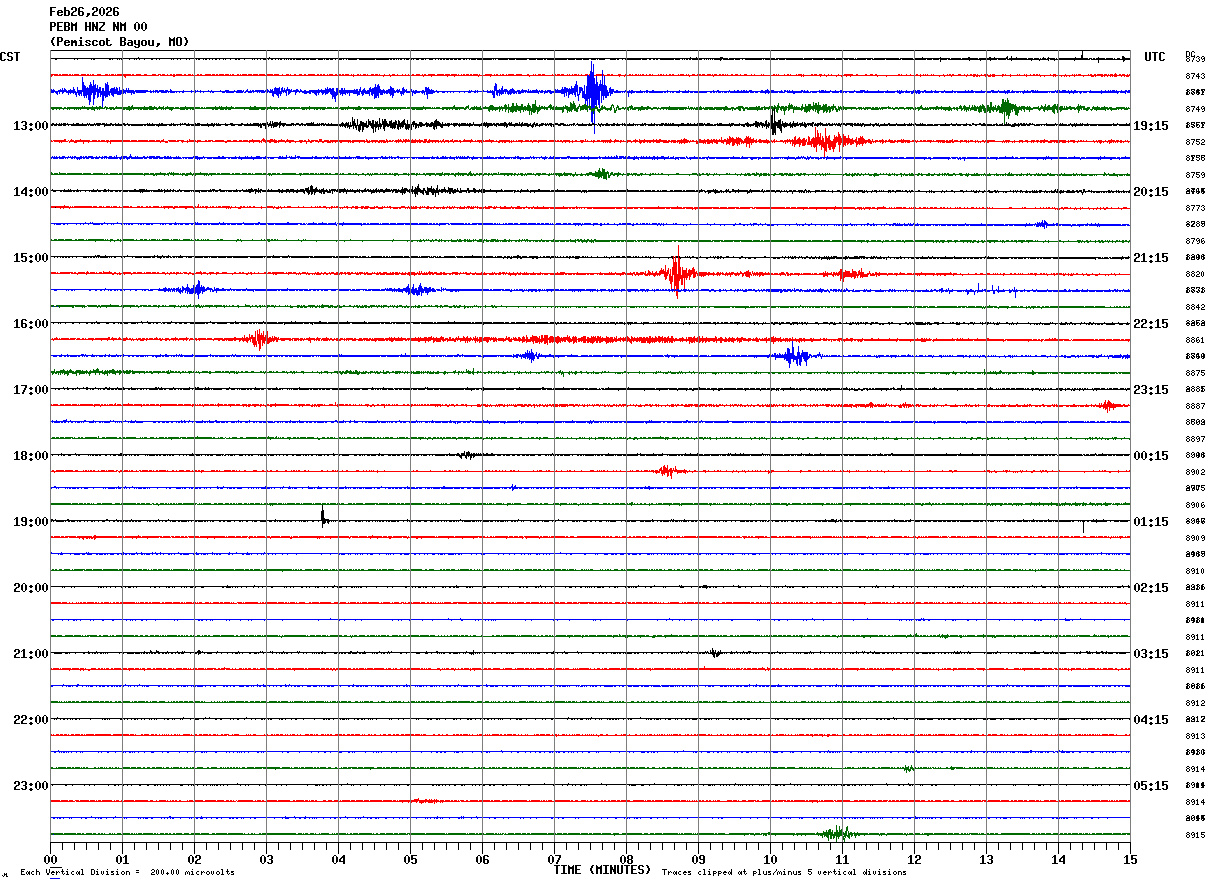Click the 02:15 UTC time label

[x=1151, y=588]
